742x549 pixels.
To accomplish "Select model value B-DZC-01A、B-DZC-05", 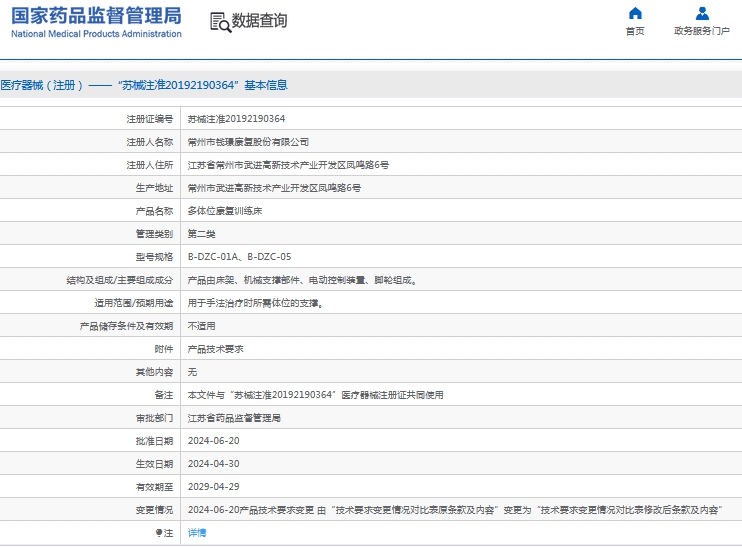I will click(239, 257).
